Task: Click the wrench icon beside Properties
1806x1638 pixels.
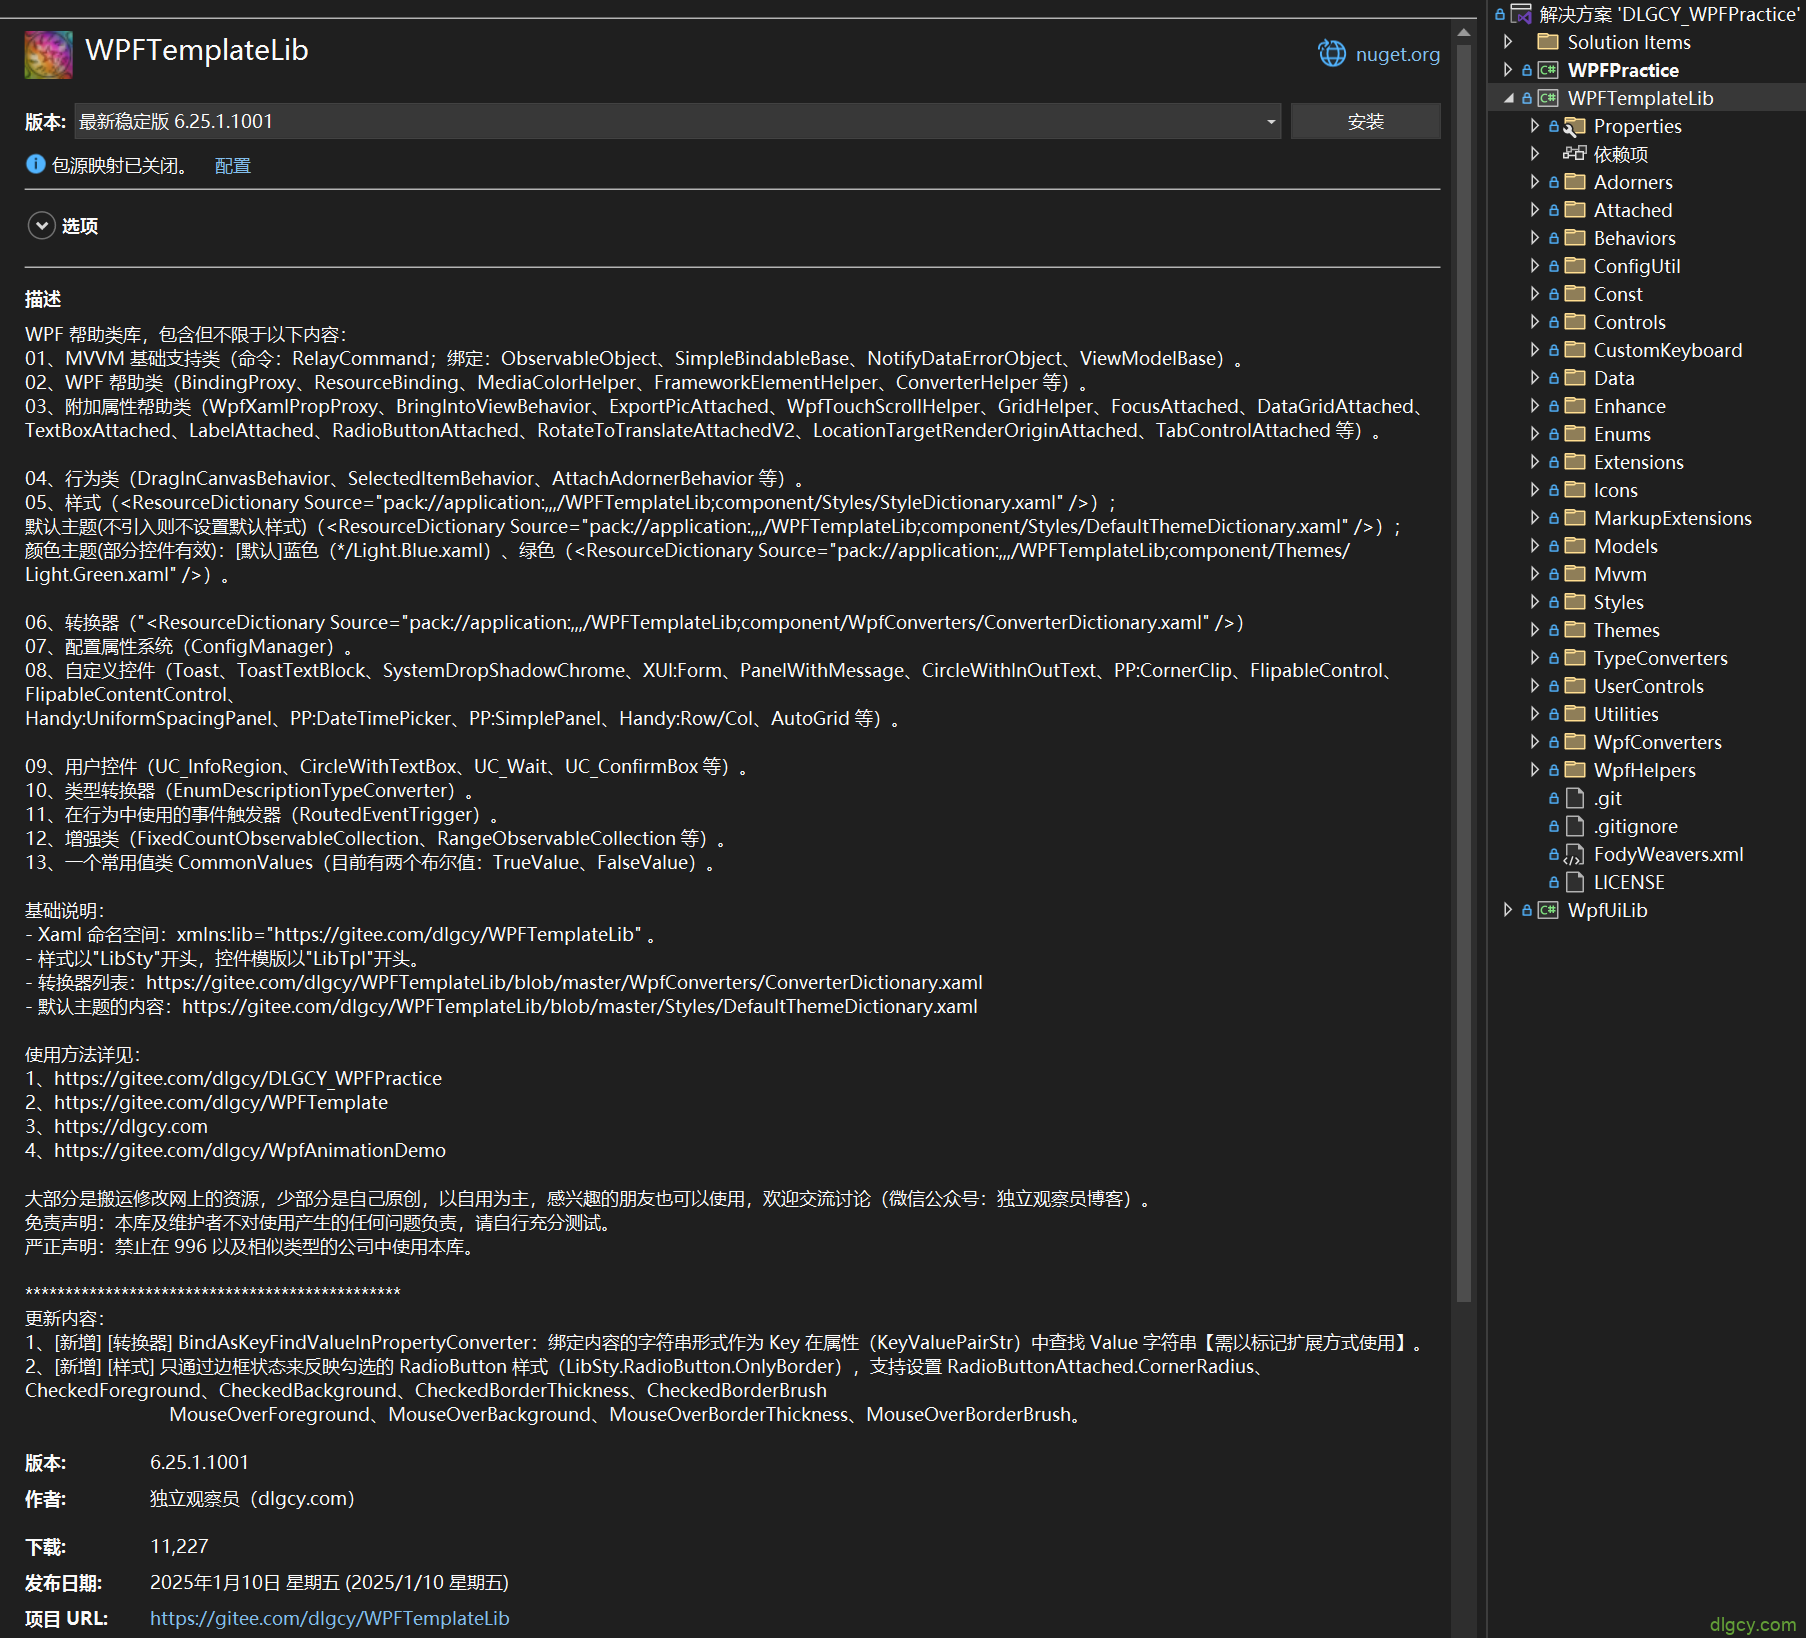Action: 1575,126
